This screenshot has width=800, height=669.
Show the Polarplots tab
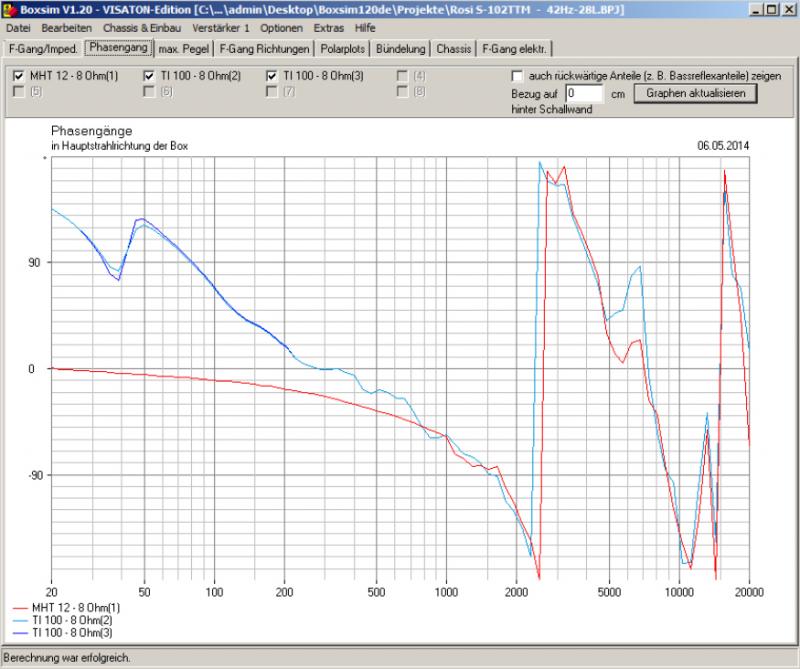point(343,48)
